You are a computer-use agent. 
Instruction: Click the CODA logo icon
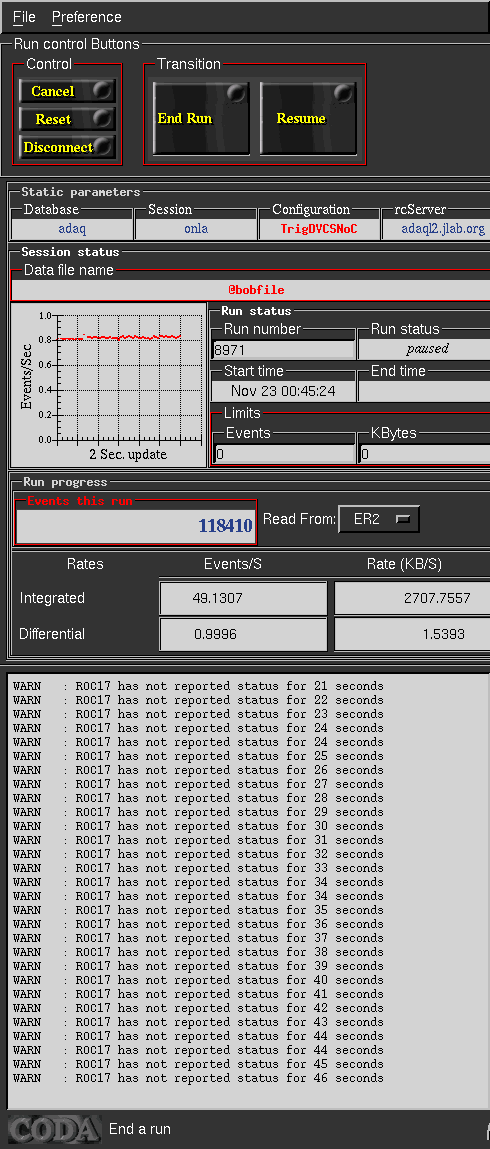coord(54,1129)
